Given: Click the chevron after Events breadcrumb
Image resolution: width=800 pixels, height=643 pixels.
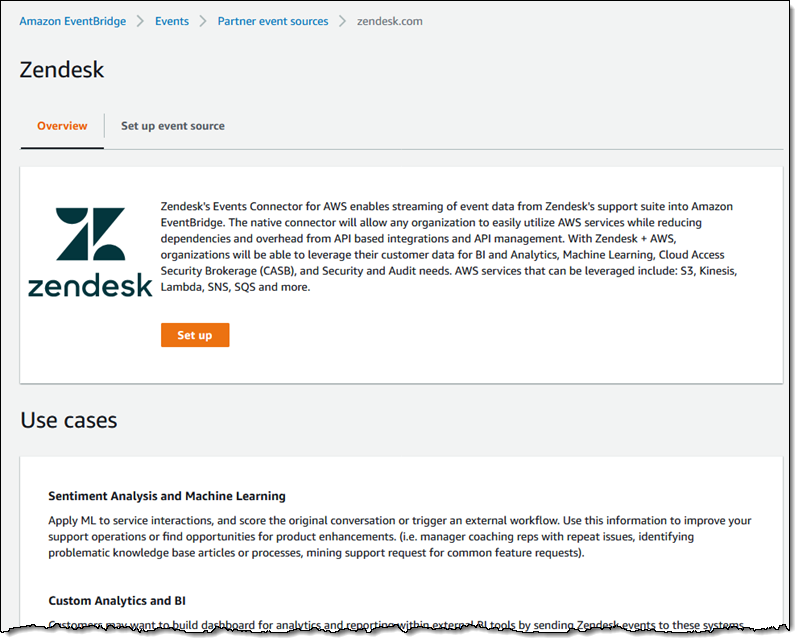Looking at the screenshot, I should pyautogui.click(x=203, y=21).
